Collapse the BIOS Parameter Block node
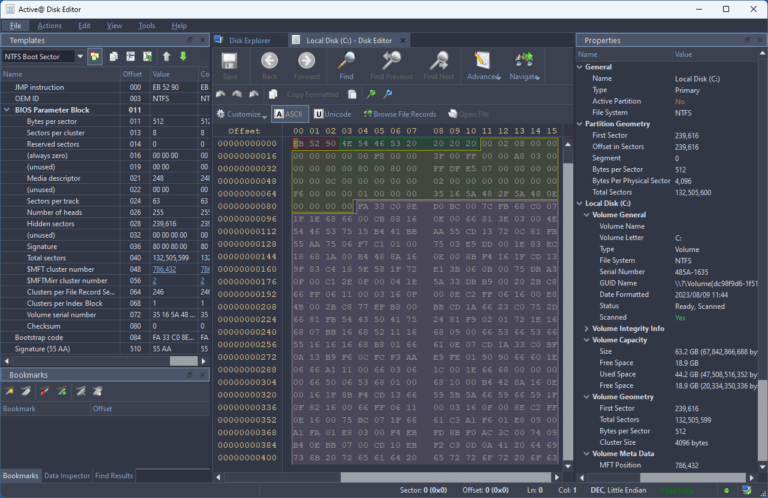The width and height of the screenshot is (768, 498). click(7, 110)
